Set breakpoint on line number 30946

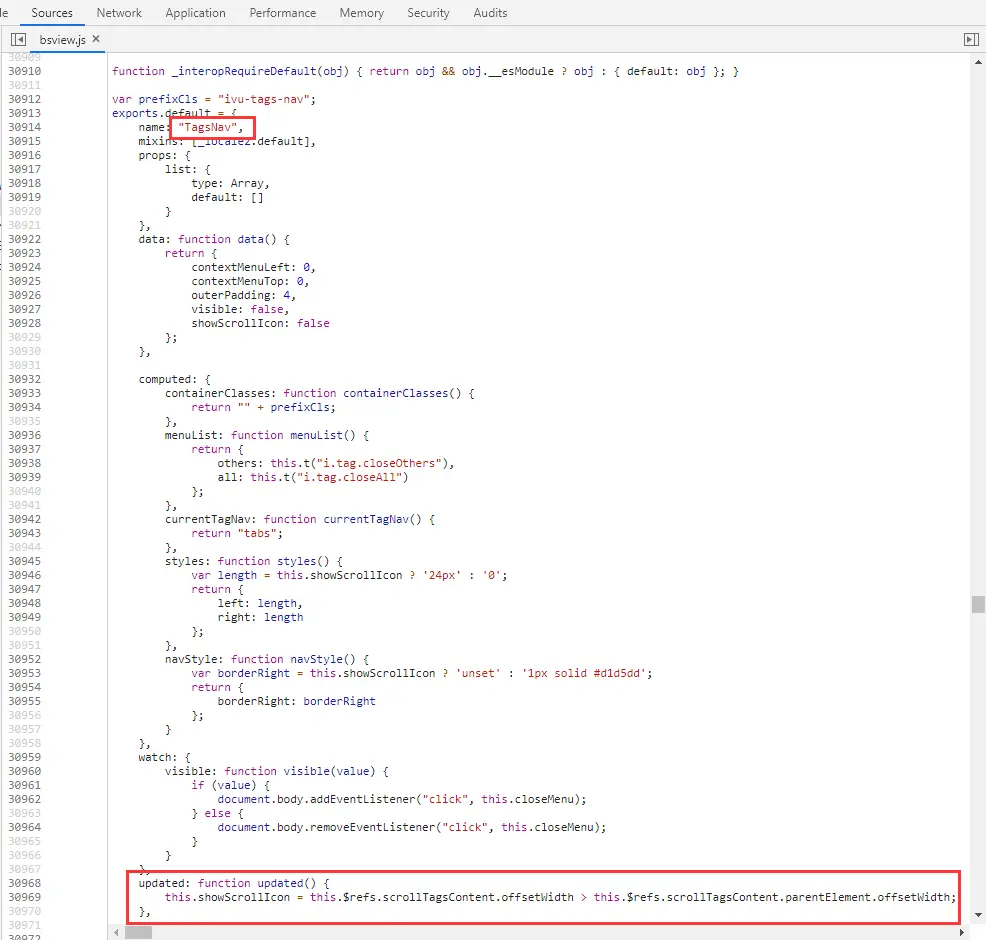click(x=25, y=575)
